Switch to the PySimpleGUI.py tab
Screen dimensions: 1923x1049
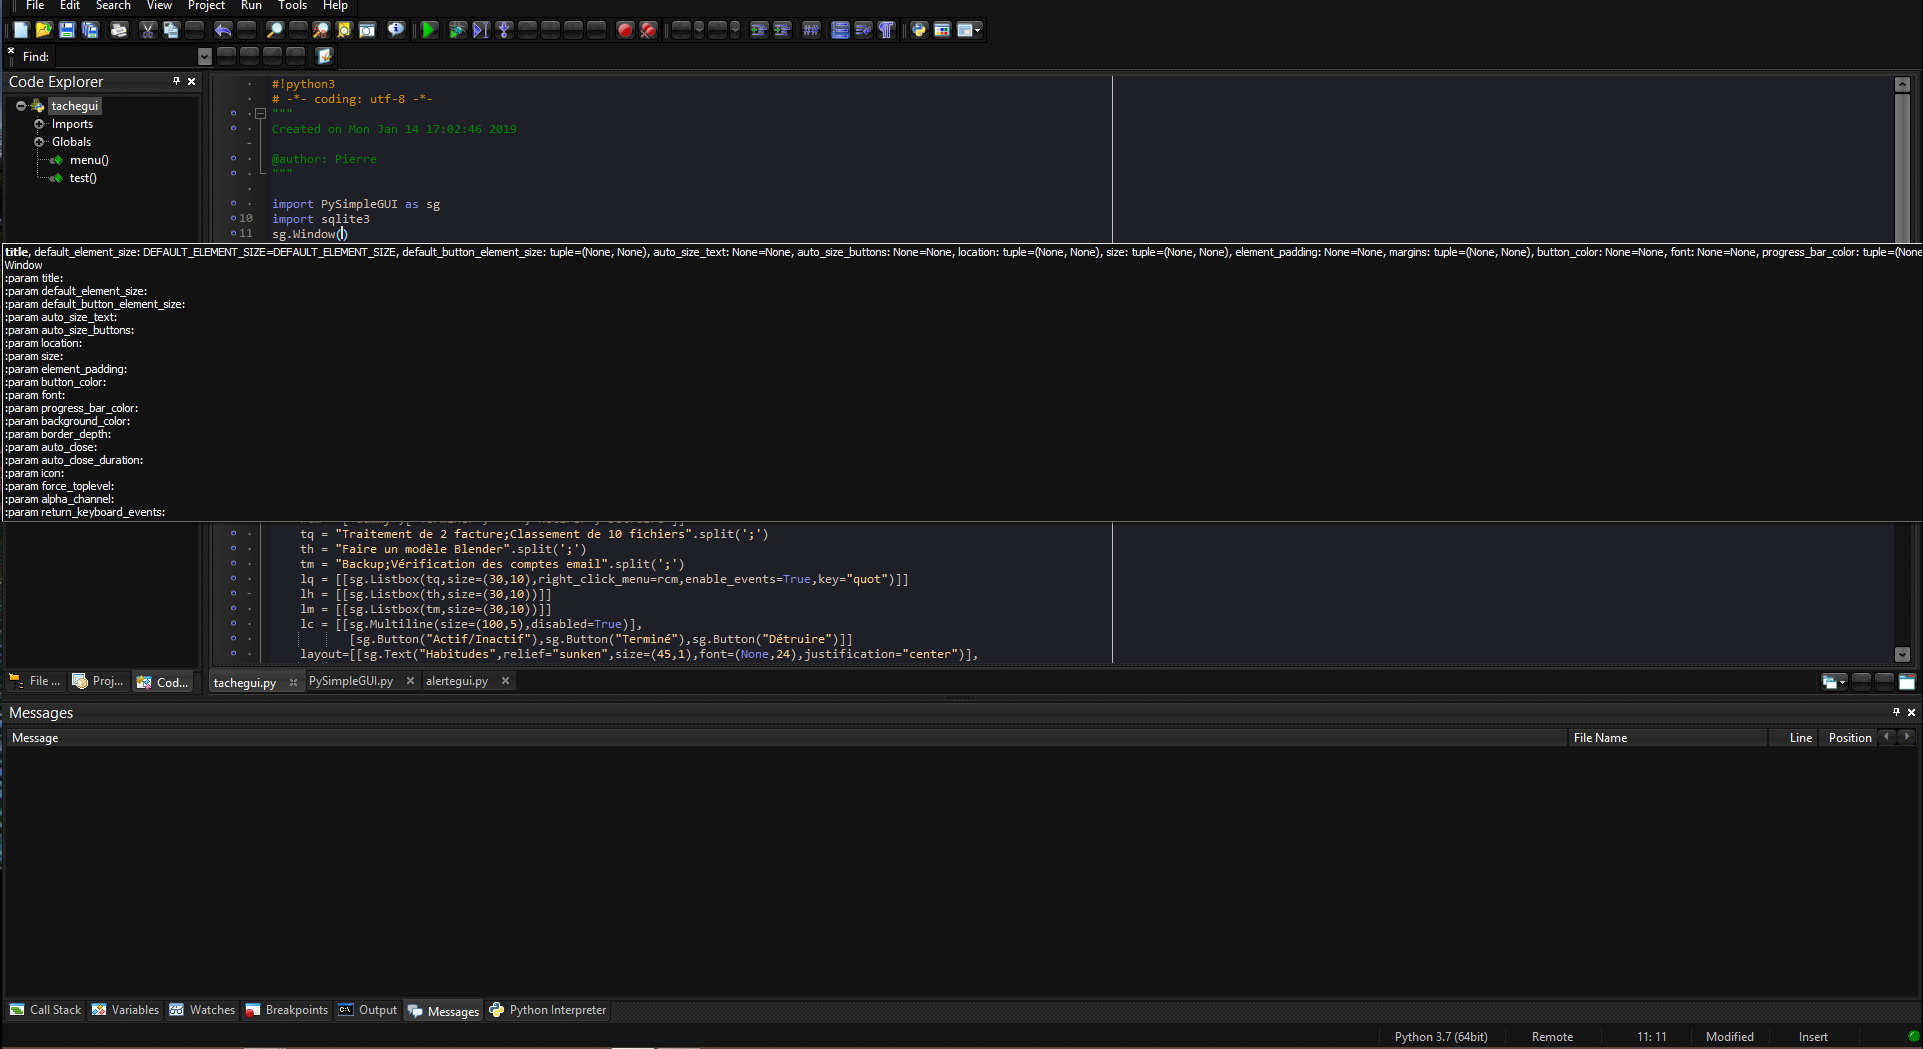(350, 680)
